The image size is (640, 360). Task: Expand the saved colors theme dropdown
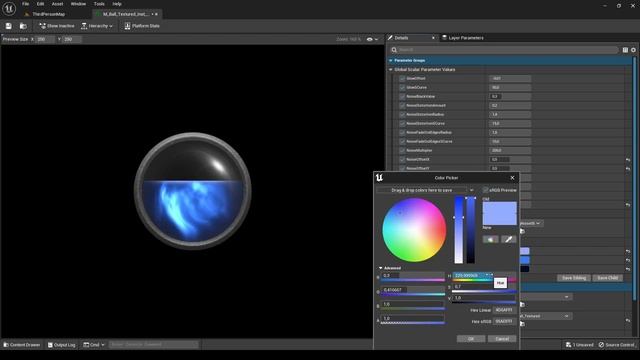(x=471, y=190)
